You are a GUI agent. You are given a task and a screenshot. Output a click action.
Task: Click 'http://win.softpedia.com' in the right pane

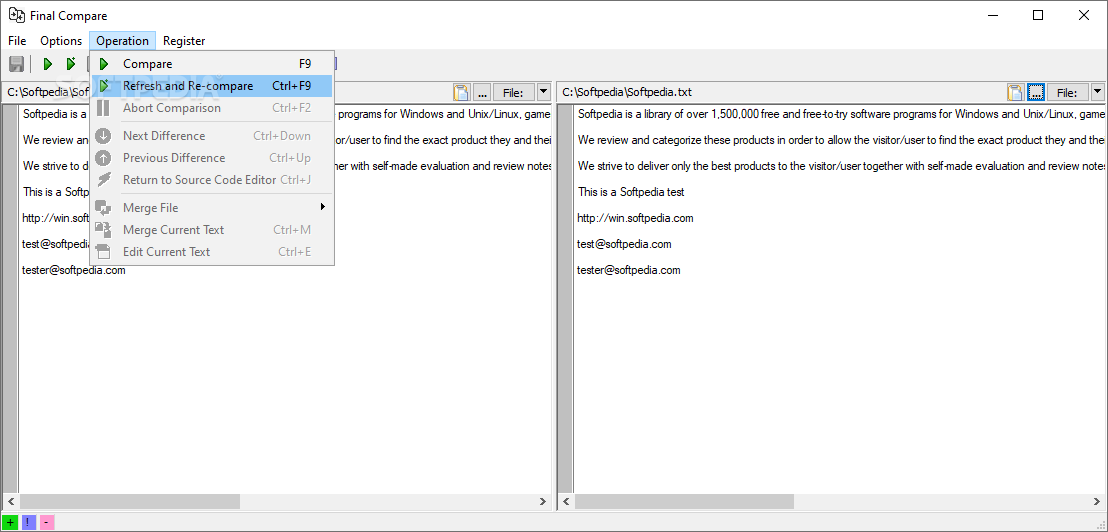[x=635, y=218]
